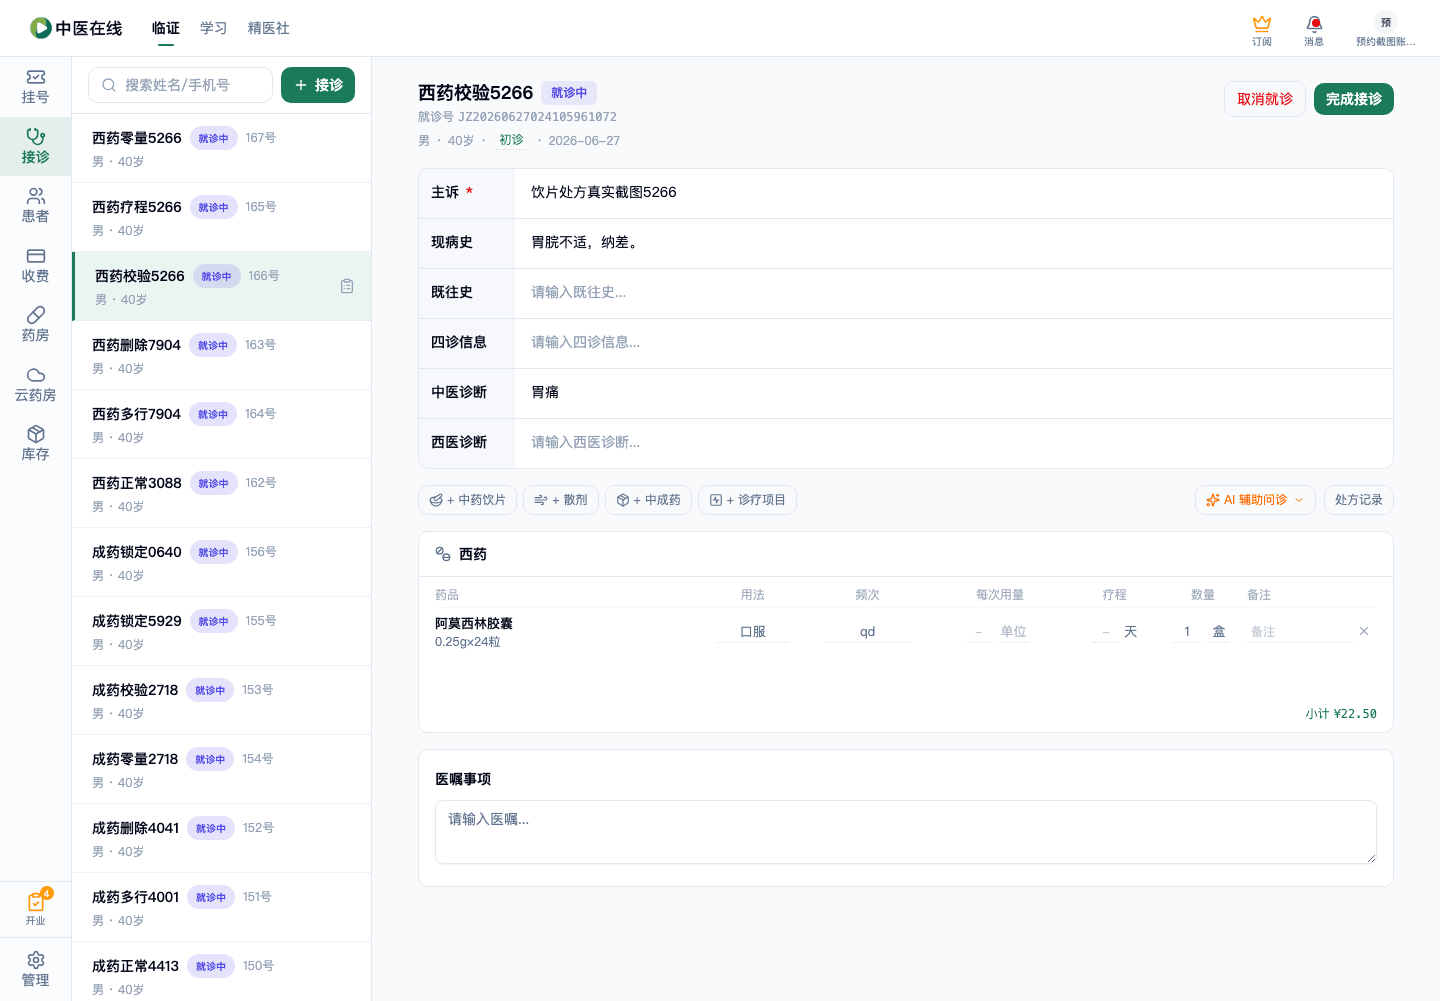
Task: Add 中药饮片 prescription
Action: tap(467, 500)
